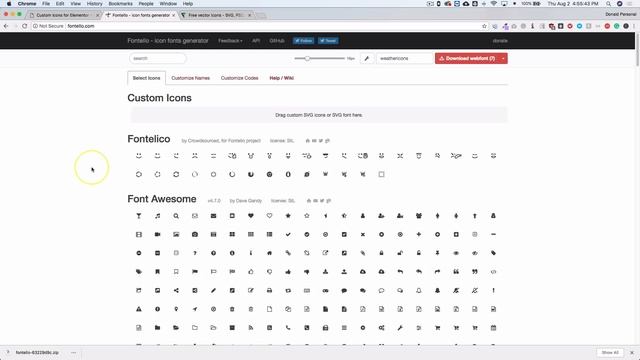
Task: Focus the icon search field
Action: pyautogui.click(x=158, y=58)
